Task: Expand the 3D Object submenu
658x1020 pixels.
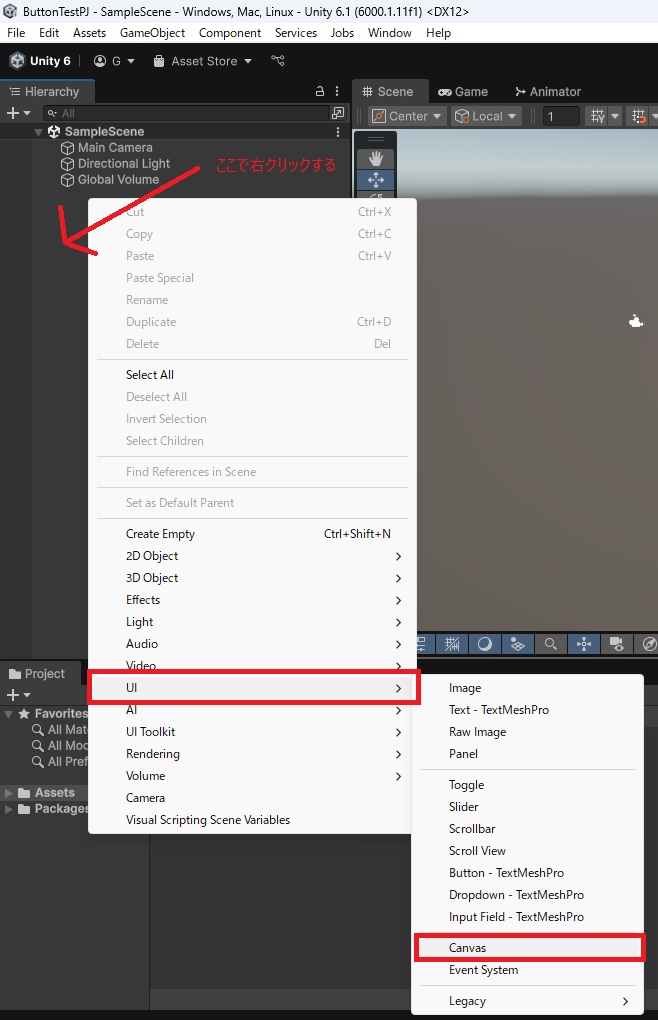Action: click(252, 578)
